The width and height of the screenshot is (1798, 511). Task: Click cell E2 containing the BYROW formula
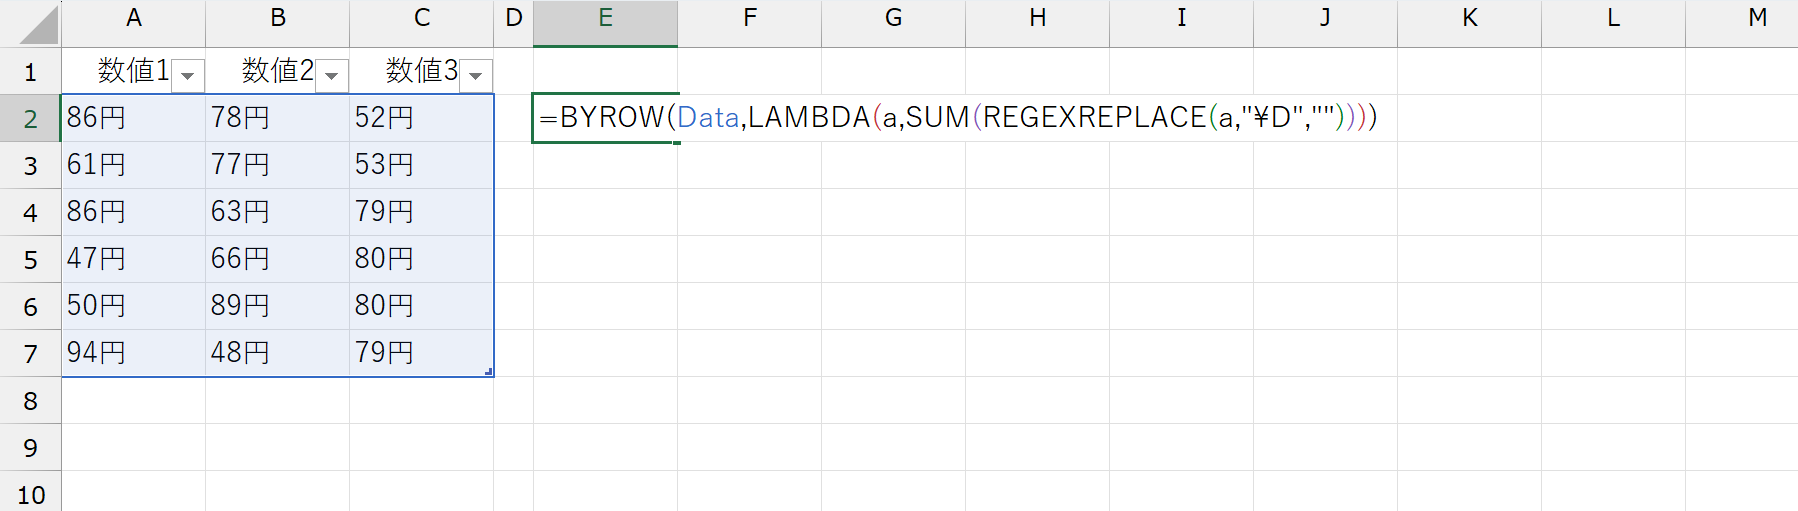605,118
